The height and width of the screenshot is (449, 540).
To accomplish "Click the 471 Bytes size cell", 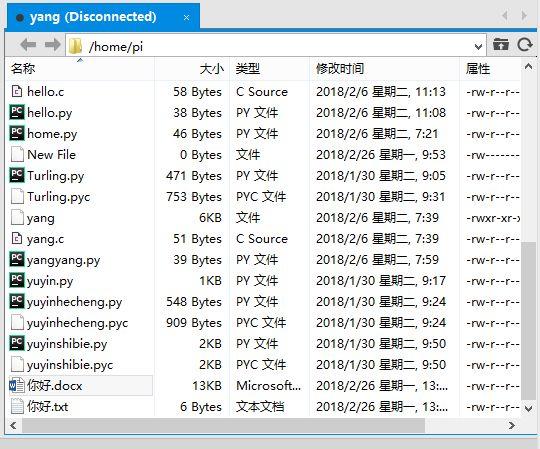I will click(x=194, y=176).
